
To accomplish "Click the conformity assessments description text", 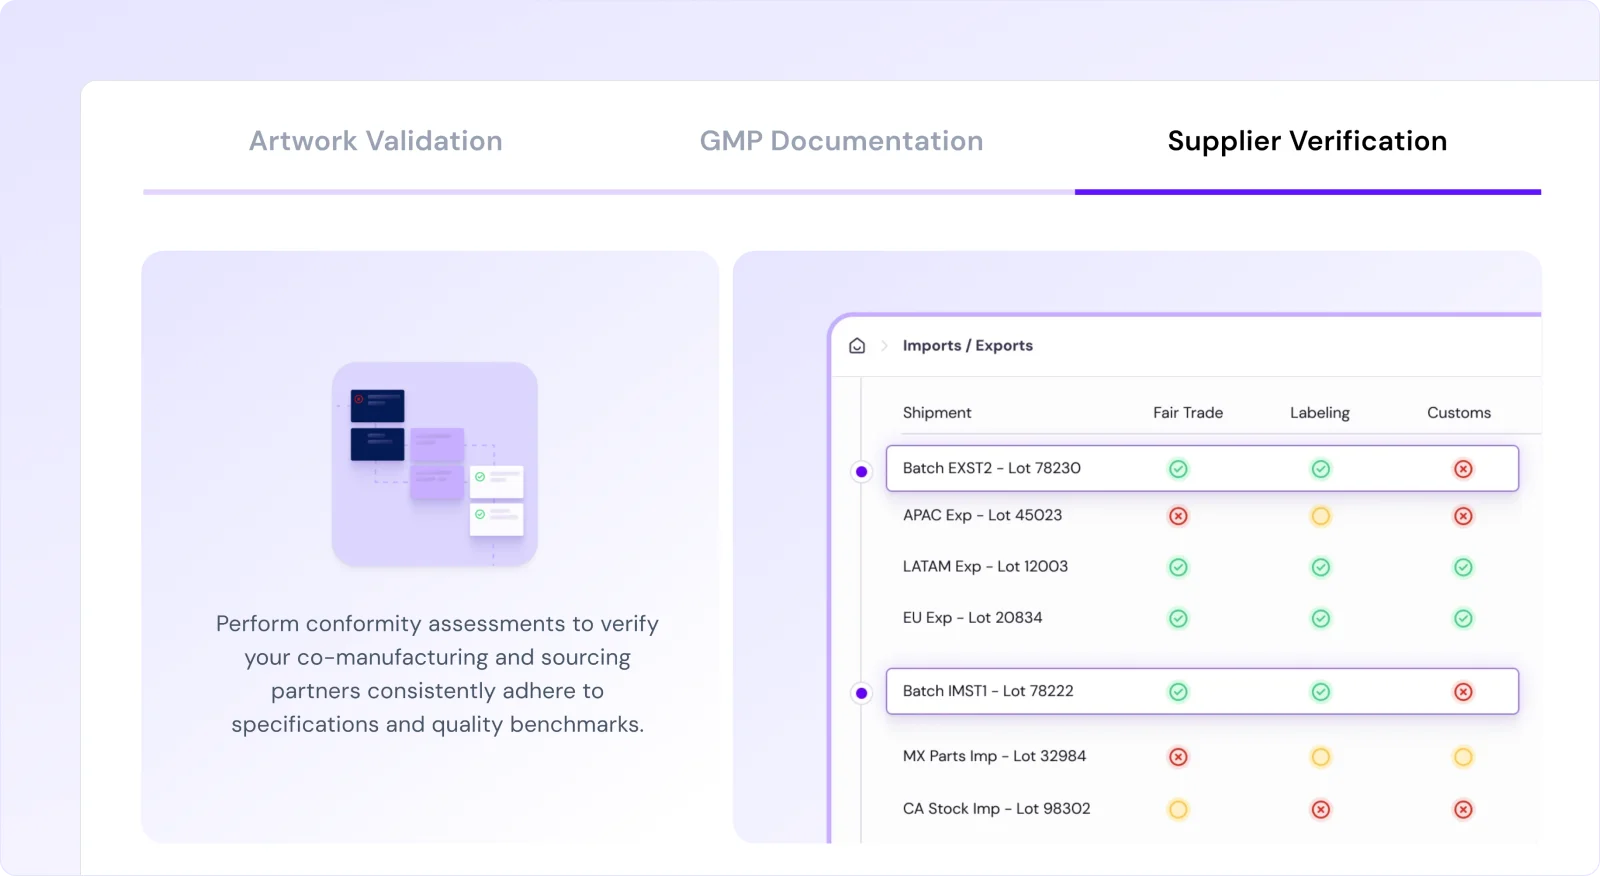I will pos(437,674).
